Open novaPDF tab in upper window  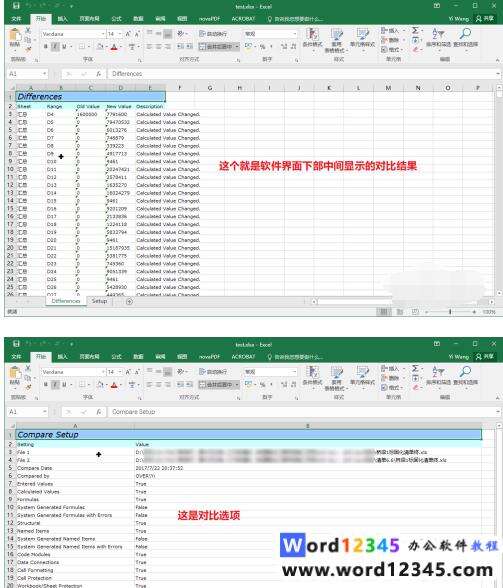pos(209,19)
